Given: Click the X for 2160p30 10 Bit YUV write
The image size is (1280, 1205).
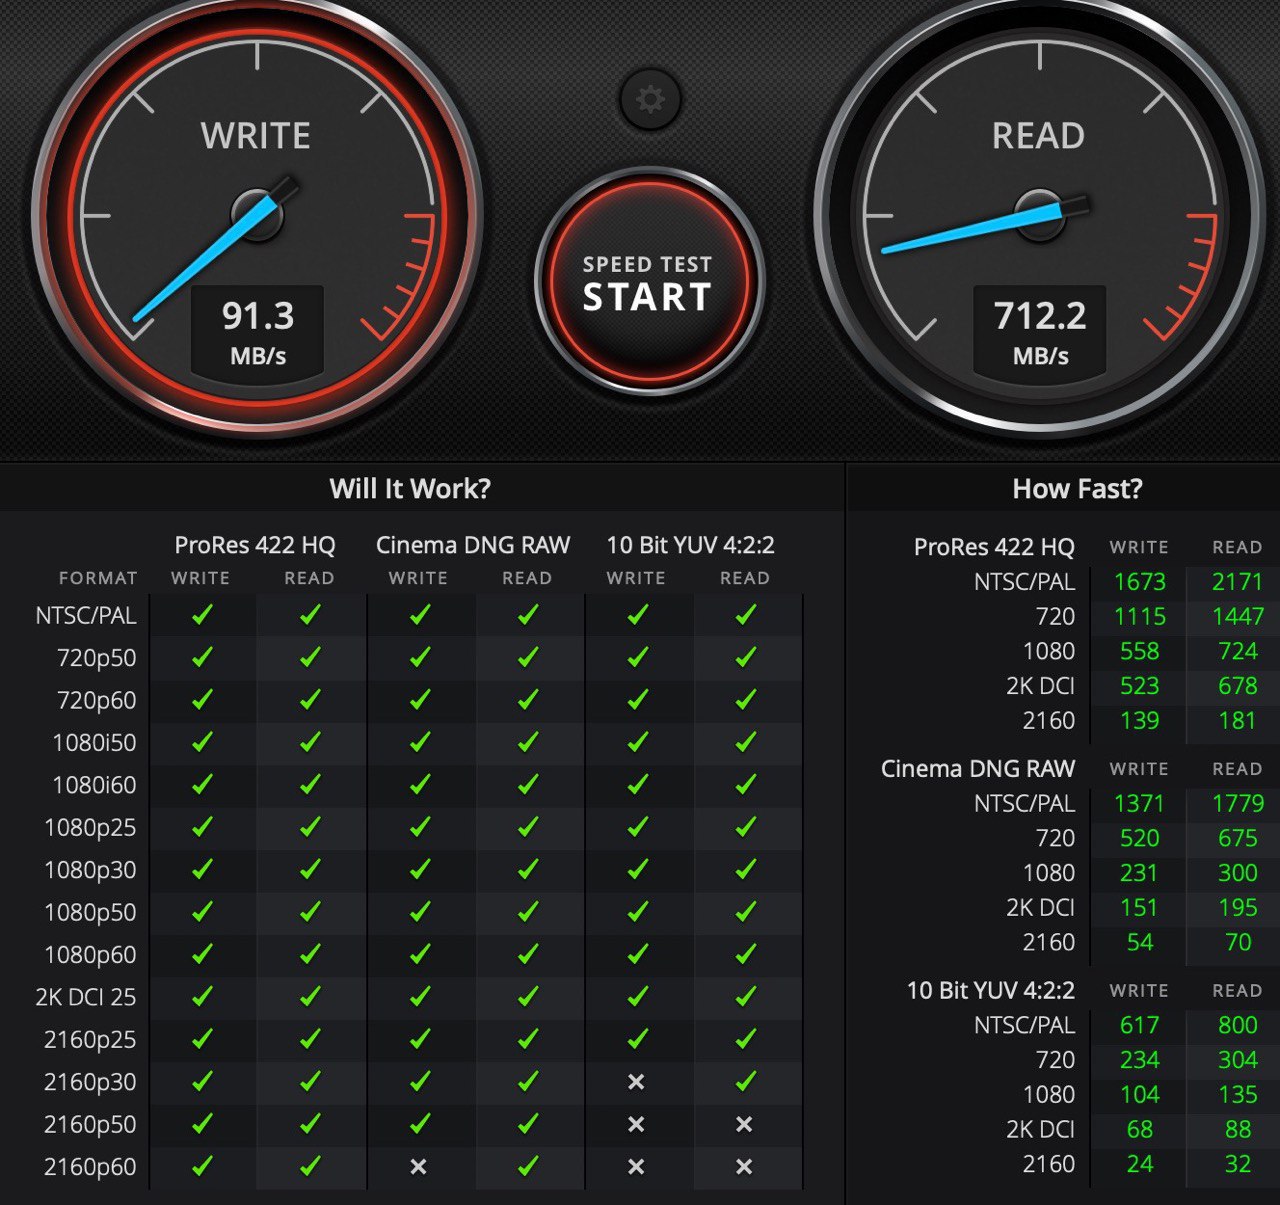Looking at the screenshot, I should (x=636, y=1081).
